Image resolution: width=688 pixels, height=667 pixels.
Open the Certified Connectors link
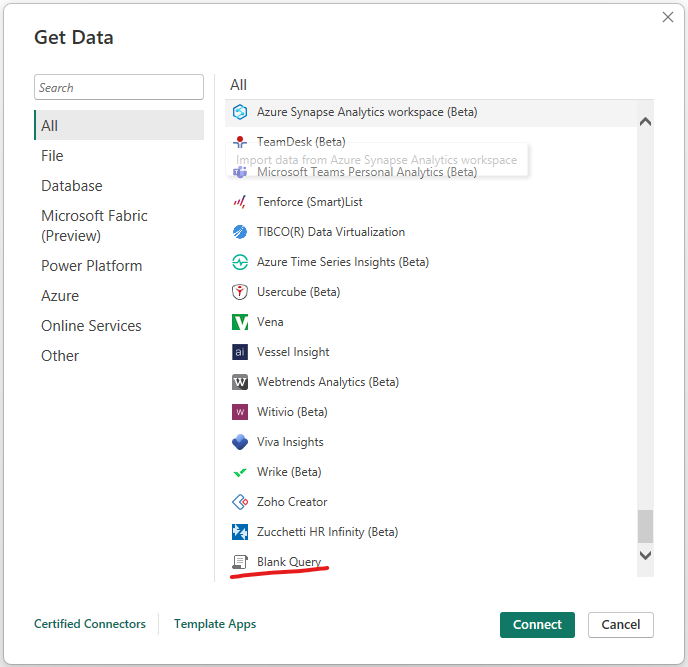point(90,624)
